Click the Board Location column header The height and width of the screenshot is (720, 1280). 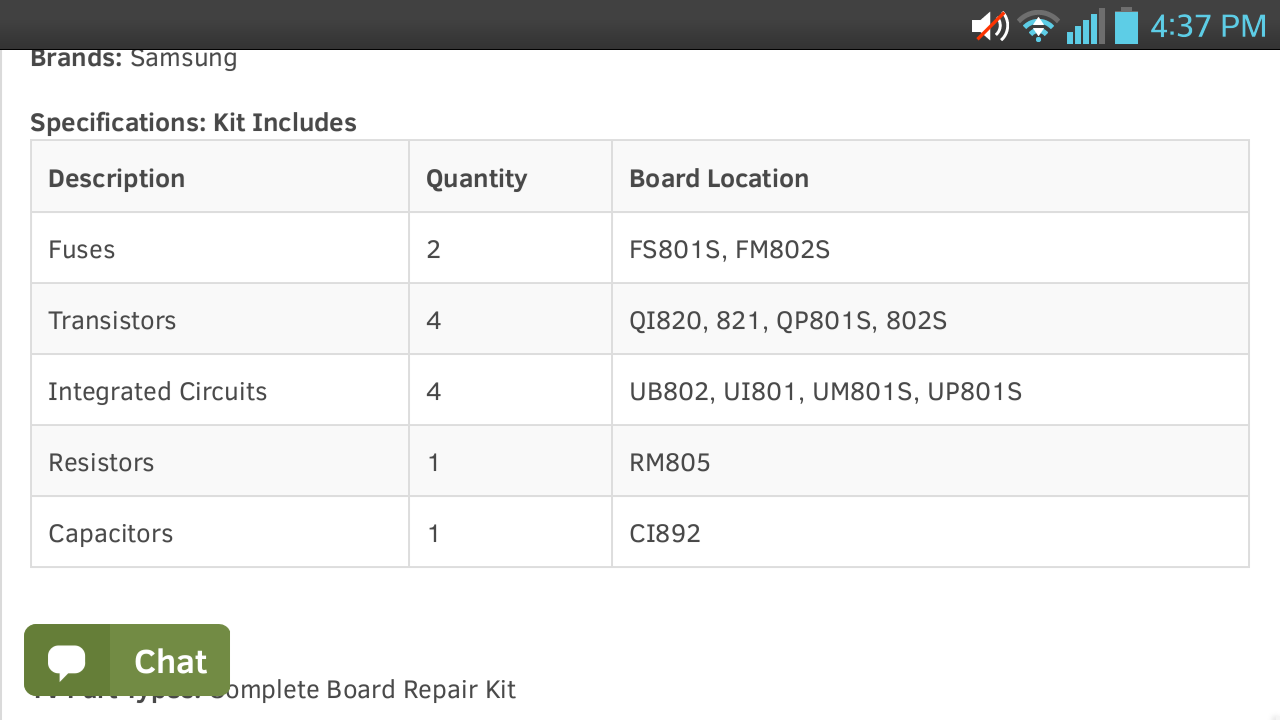click(719, 178)
